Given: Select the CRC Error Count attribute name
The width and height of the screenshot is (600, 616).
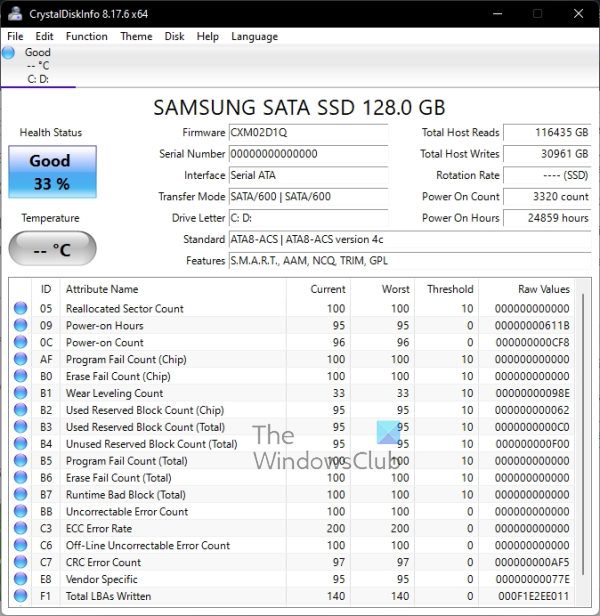Looking at the screenshot, I should pyautogui.click(x=103, y=563).
